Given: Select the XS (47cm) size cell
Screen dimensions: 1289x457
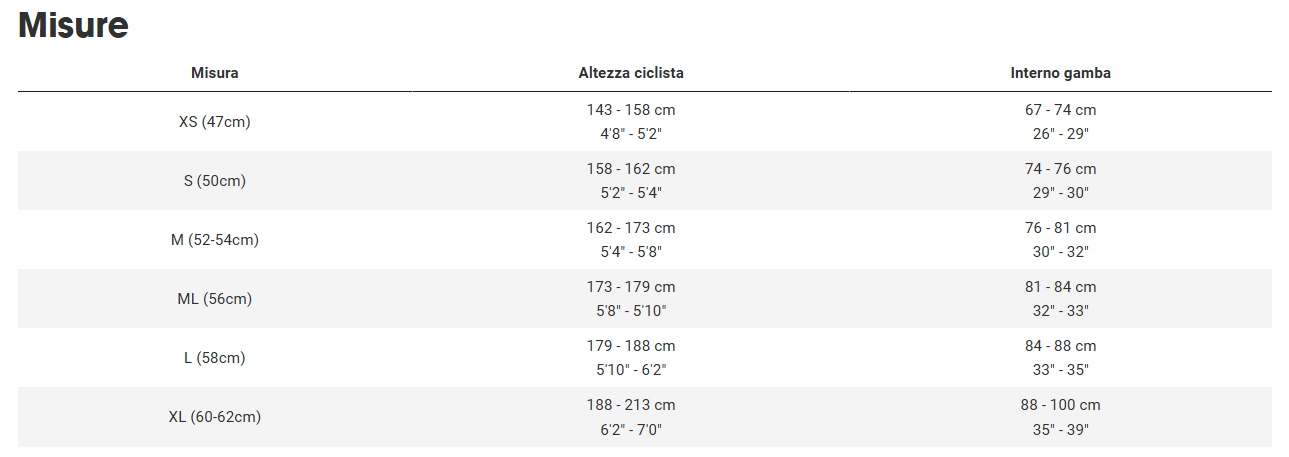Looking at the screenshot, I should point(214,122).
